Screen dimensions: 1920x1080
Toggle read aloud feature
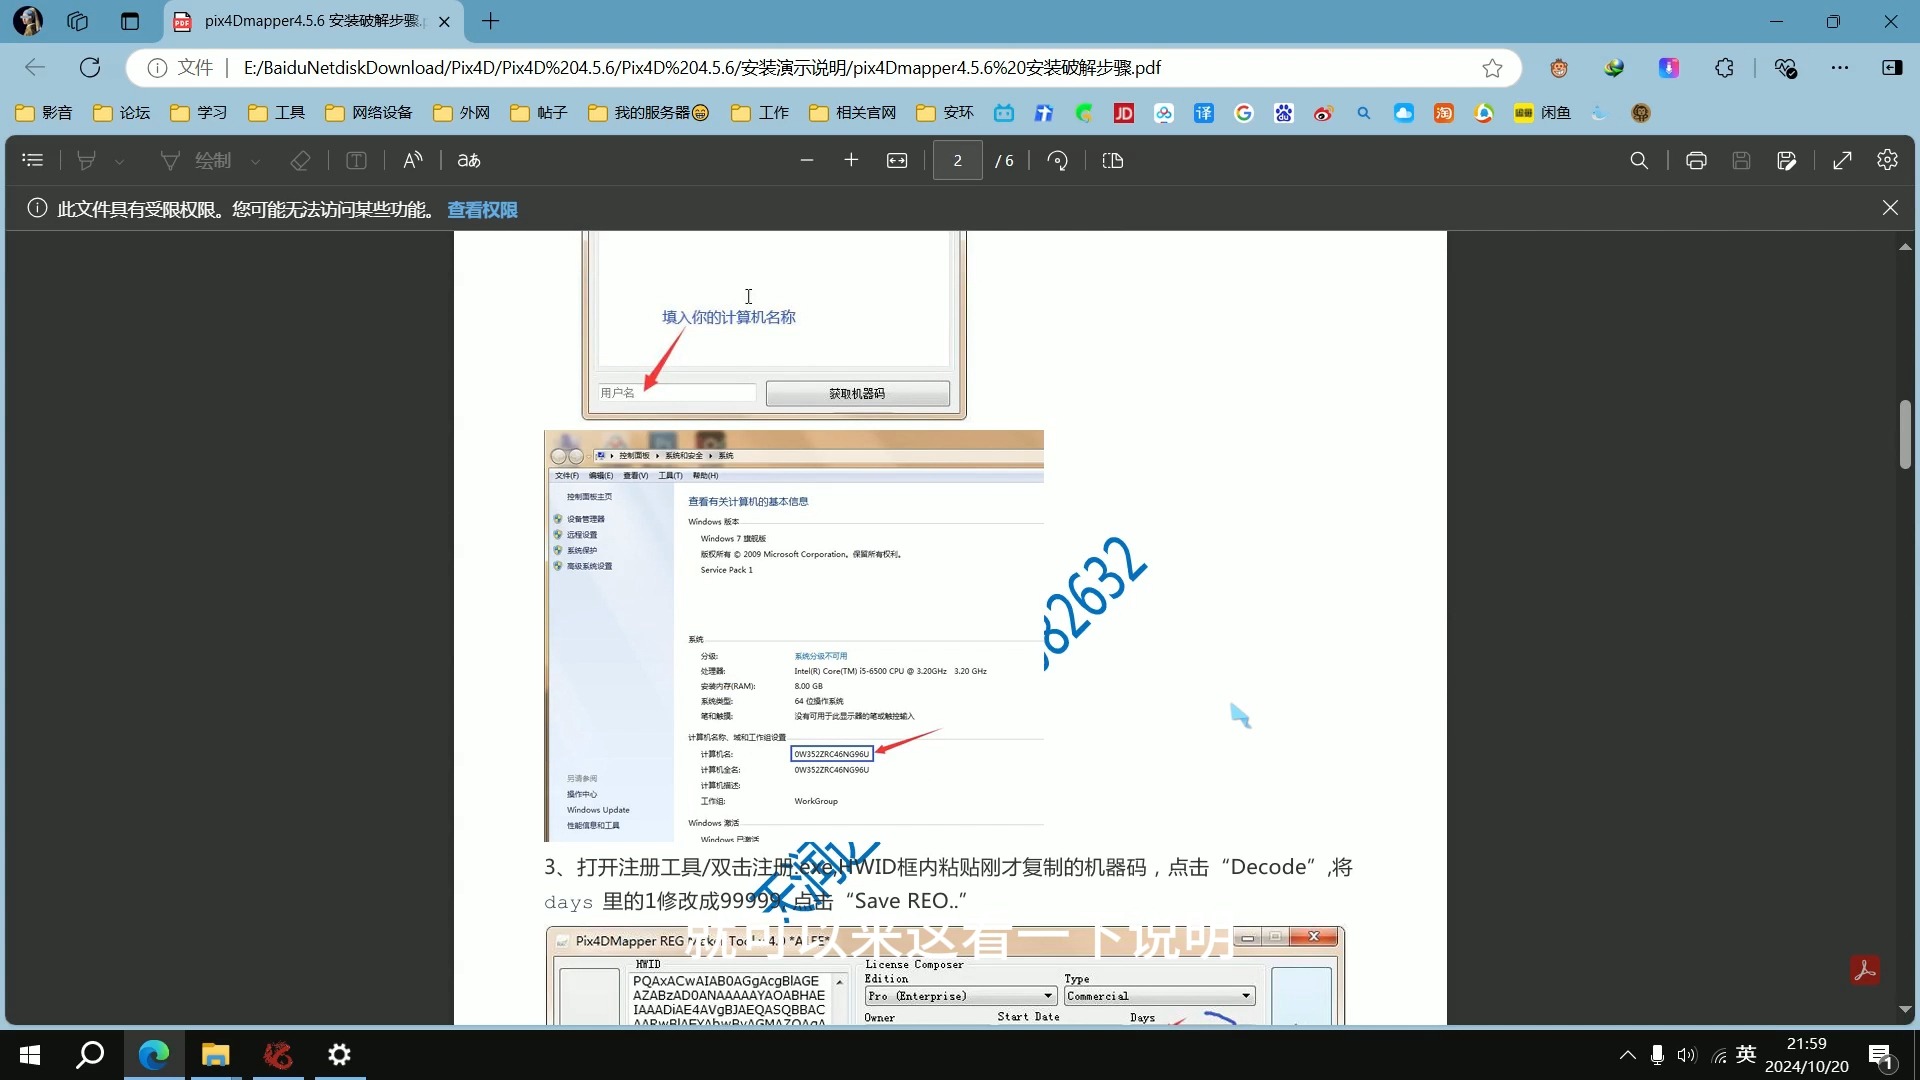pyautogui.click(x=412, y=160)
